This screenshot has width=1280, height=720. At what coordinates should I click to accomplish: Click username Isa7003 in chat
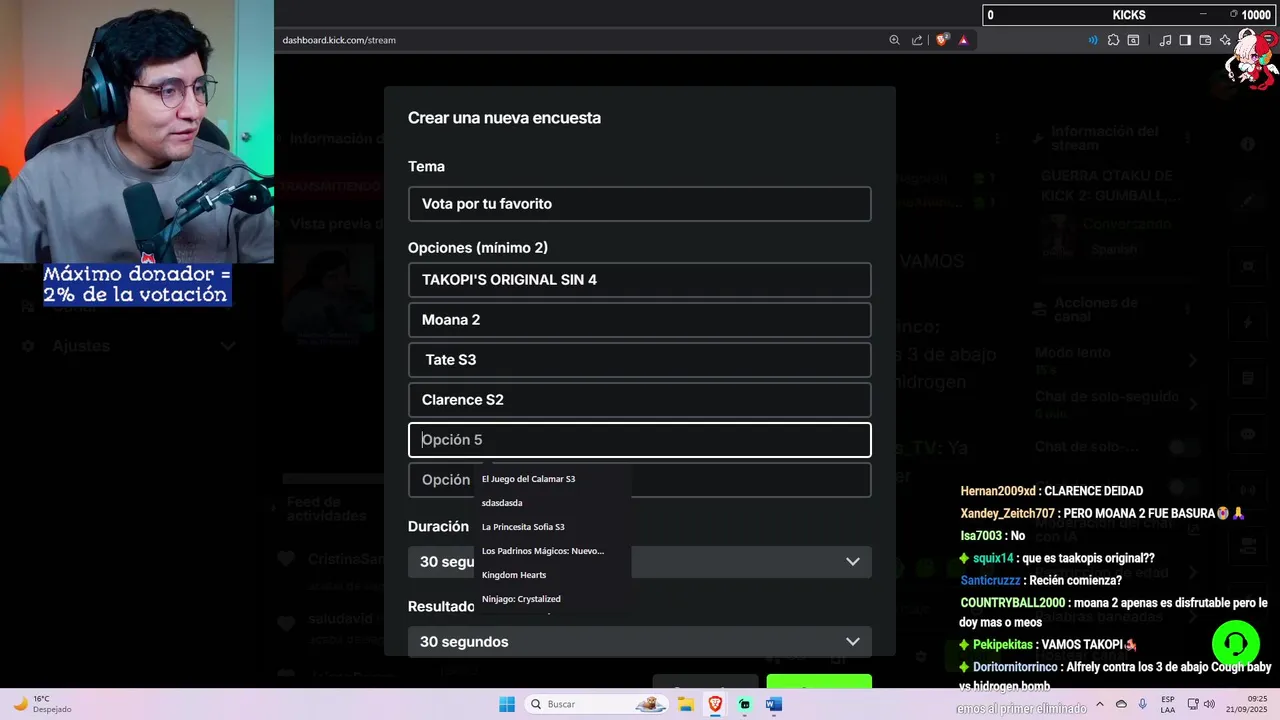pos(979,535)
